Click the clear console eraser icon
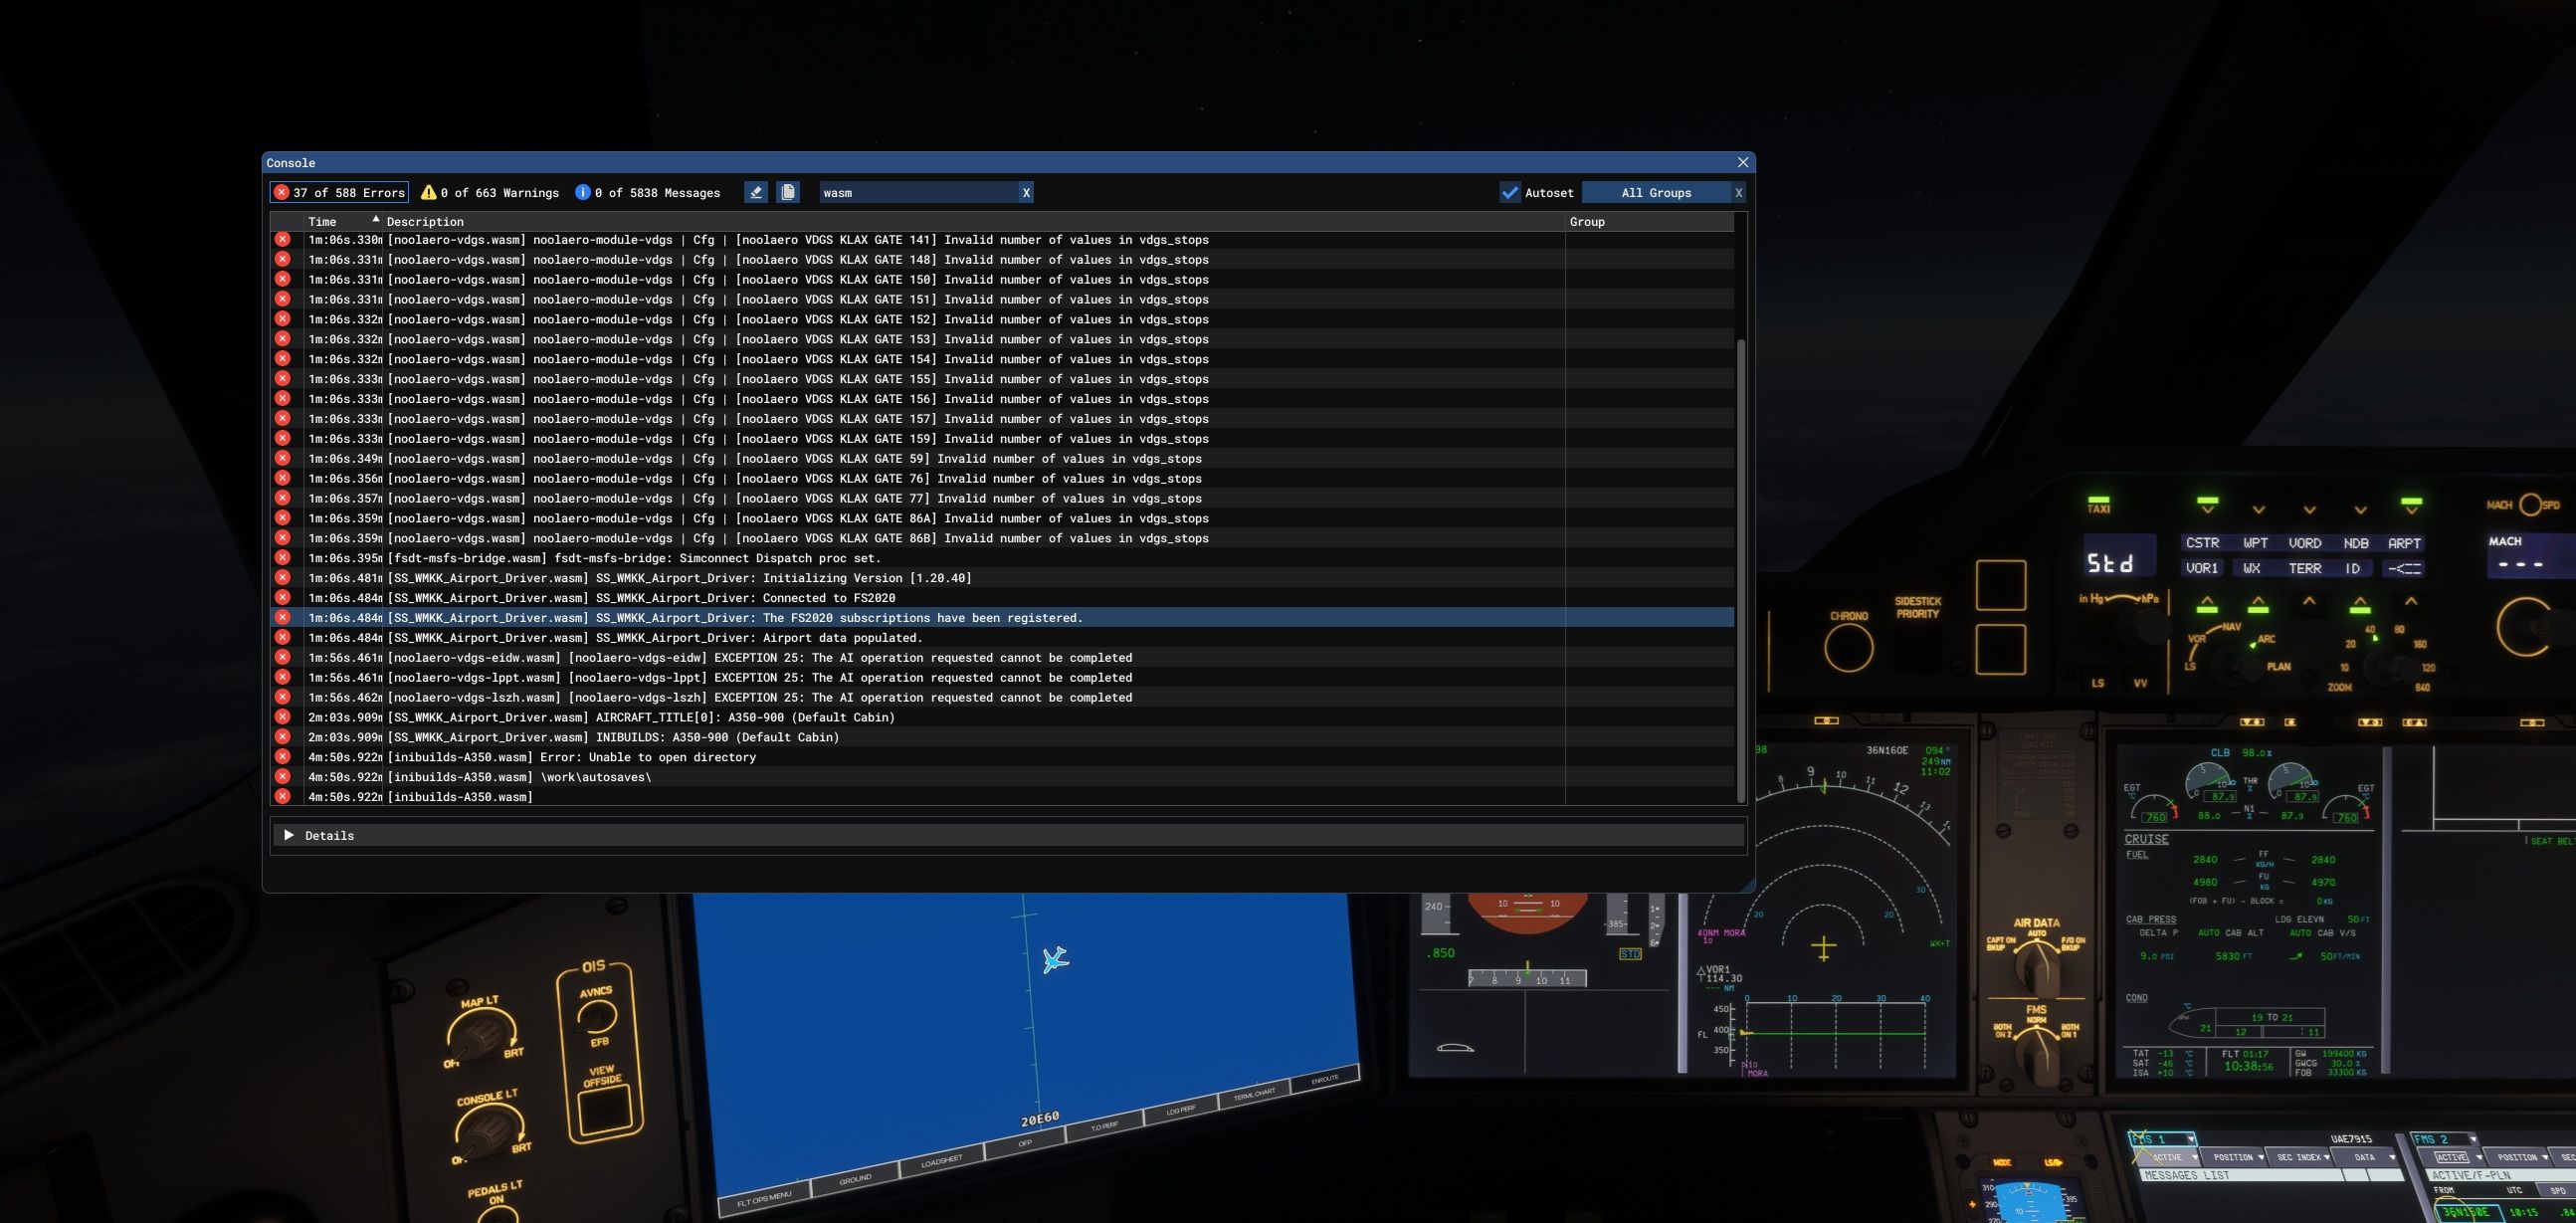The image size is (2576, 1223). (x=756, y=192)
